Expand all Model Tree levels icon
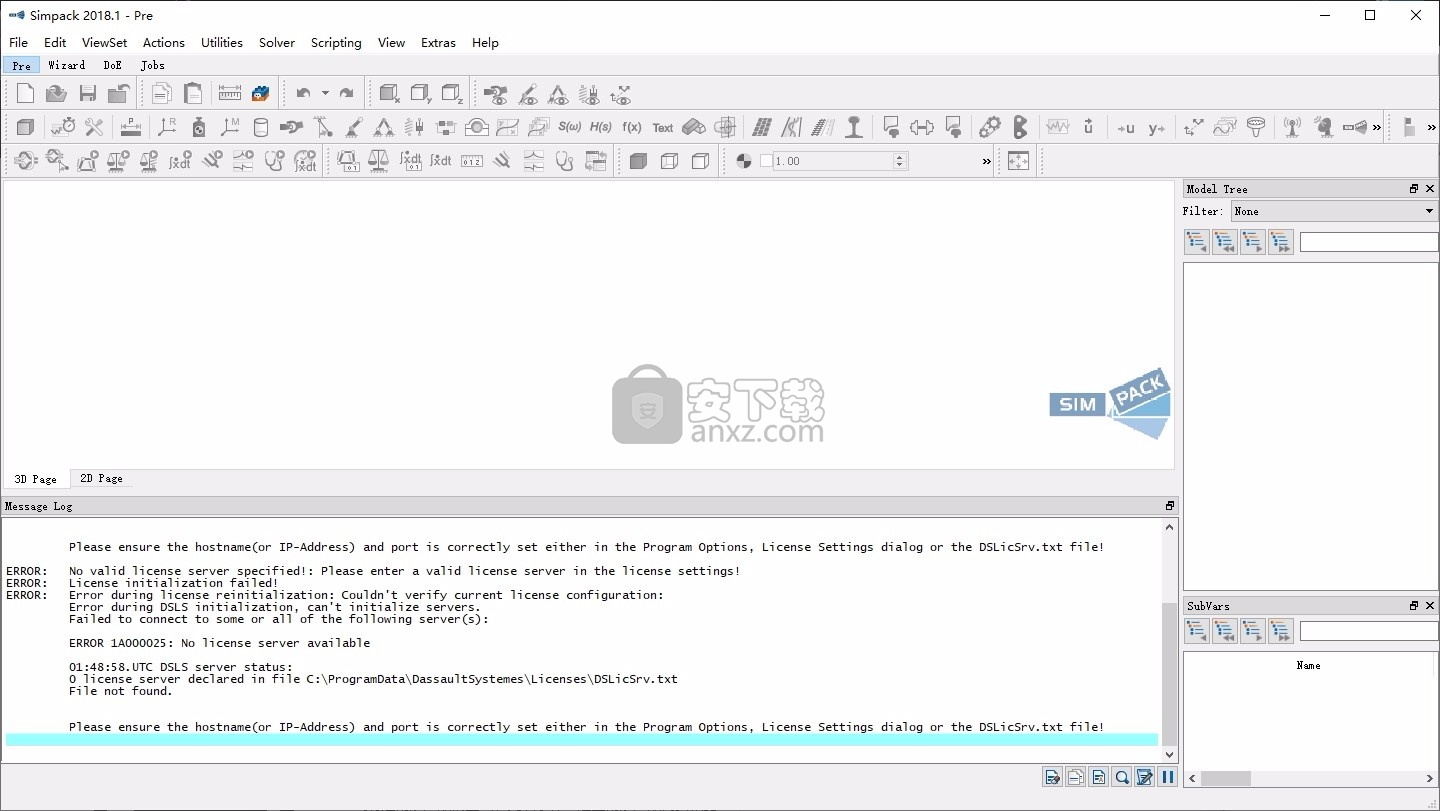Image resolution: width=1440 pixels, height=811 pixels. [1281, 241]
